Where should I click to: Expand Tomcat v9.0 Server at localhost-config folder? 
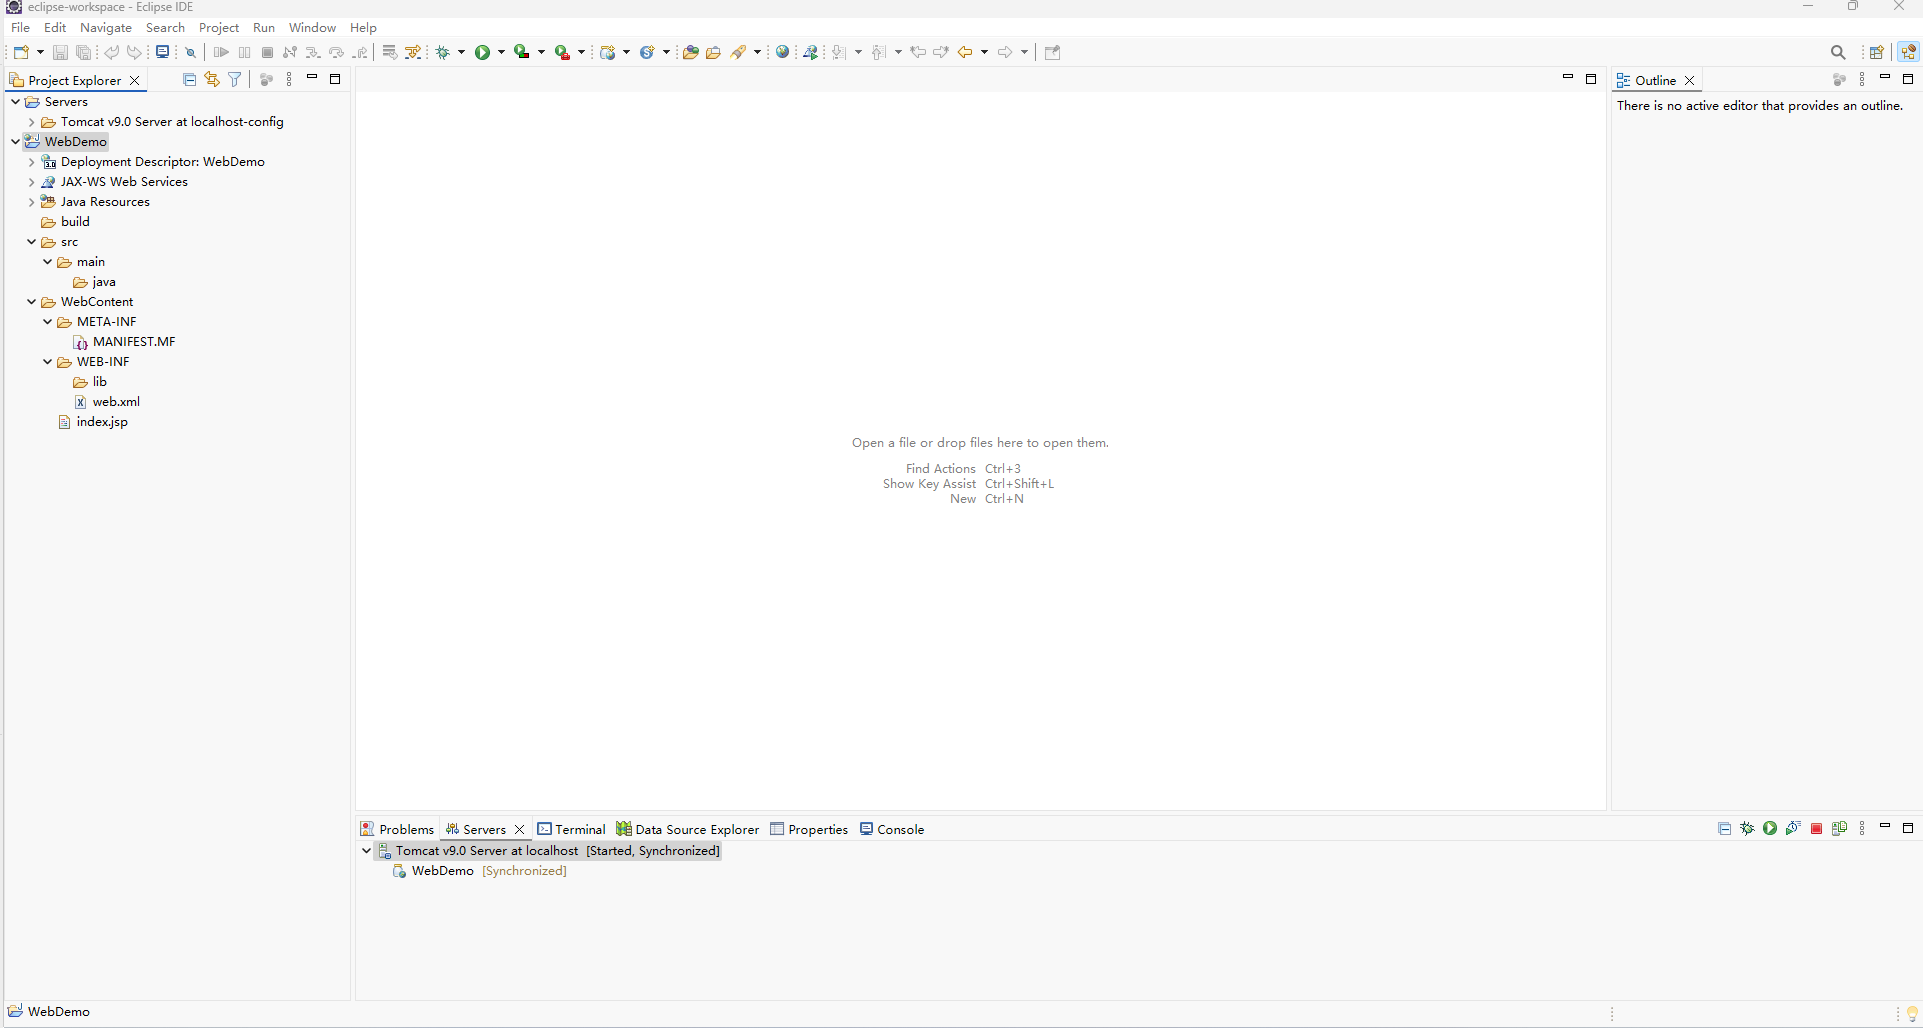click(x=31, y=122)
